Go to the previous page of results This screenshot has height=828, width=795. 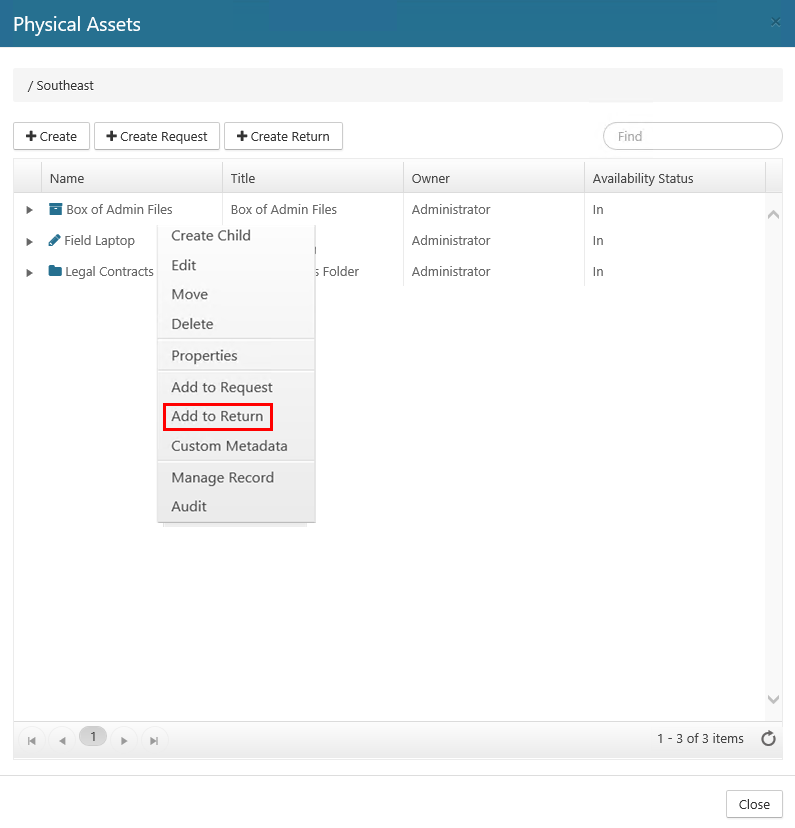62,740
